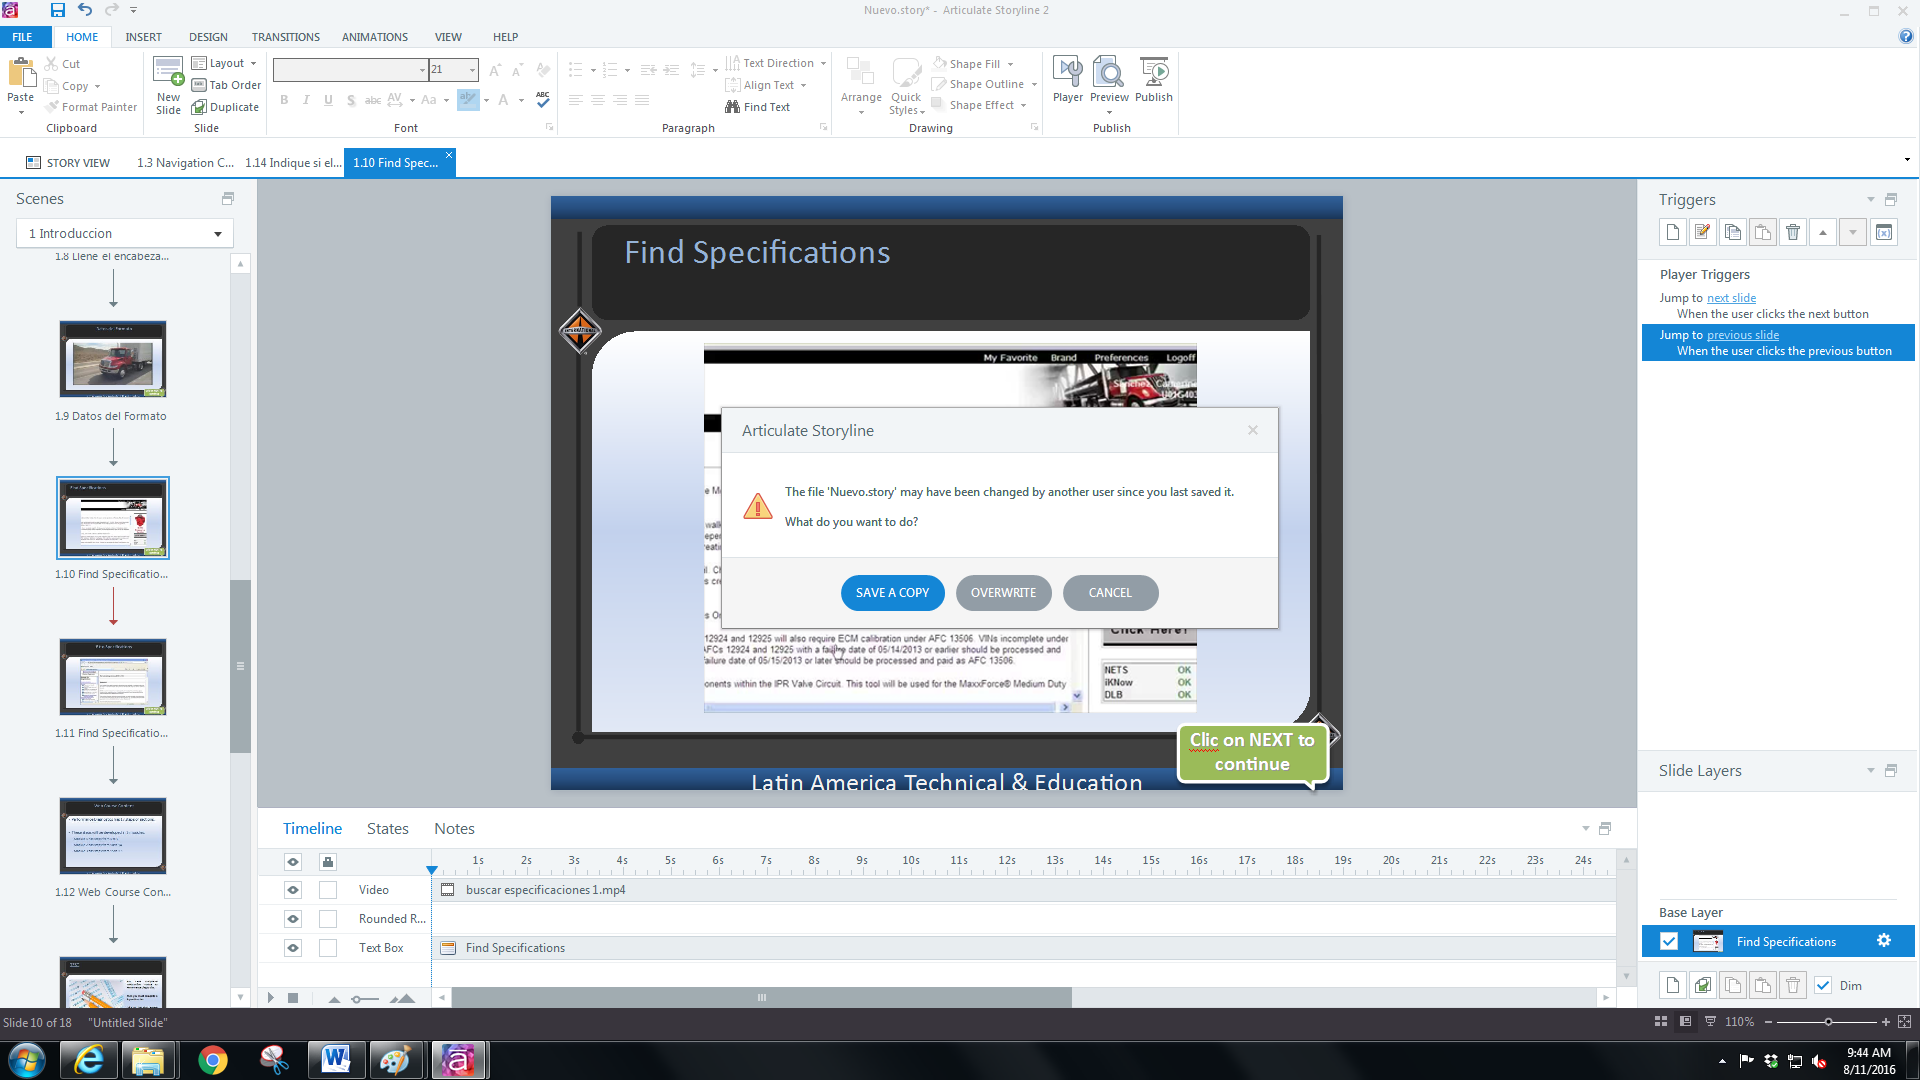Open settings gear for Find Specifications layer

tap(1883, 941)
